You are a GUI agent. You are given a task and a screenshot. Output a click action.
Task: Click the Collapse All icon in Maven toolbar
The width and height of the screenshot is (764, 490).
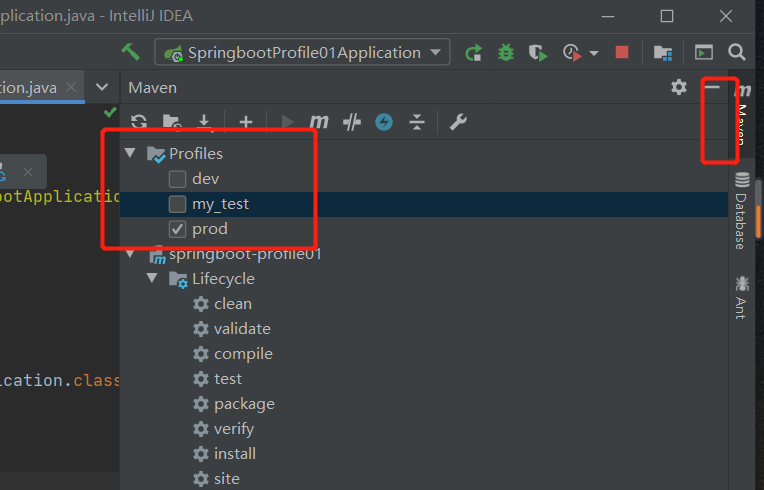(417, 122)
